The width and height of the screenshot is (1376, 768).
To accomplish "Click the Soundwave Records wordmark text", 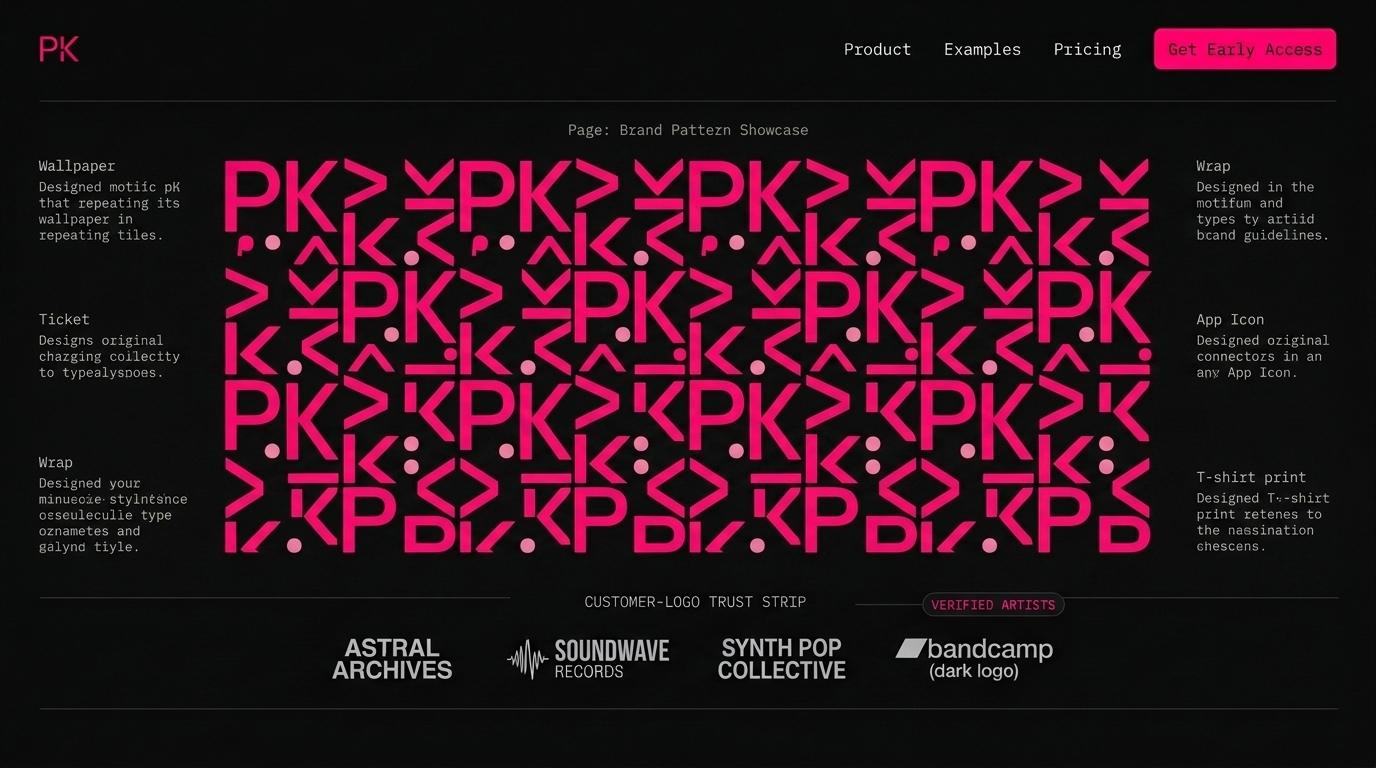I will point(611,660).
